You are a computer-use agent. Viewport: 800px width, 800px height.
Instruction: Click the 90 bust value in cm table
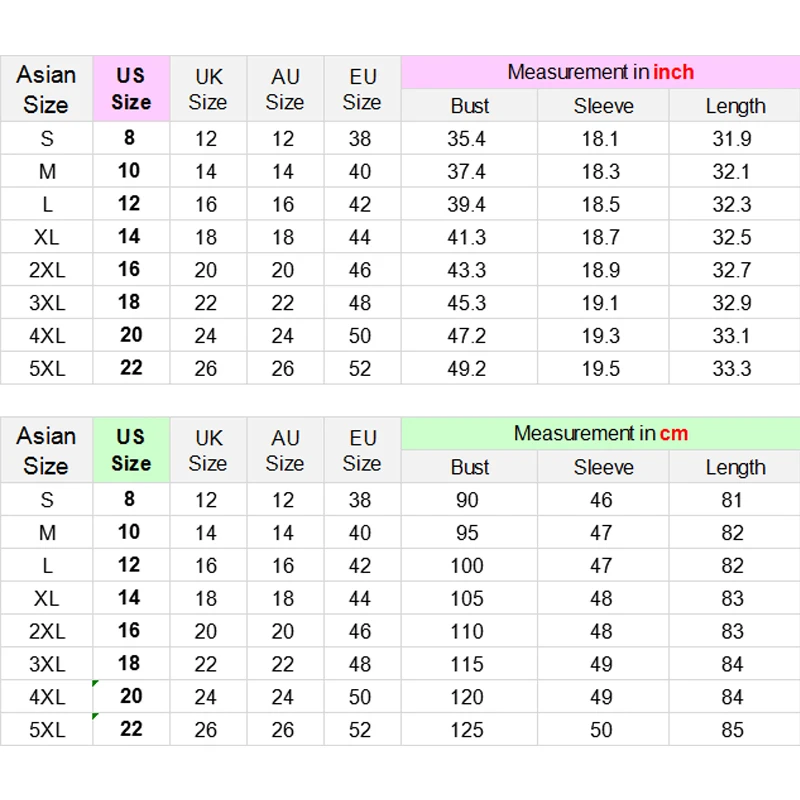[467, 500]
